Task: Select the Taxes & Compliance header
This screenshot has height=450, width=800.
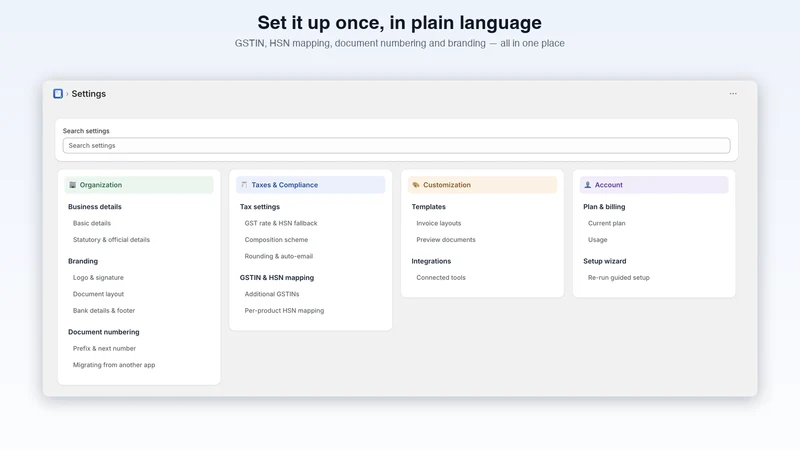Action: [311, 185]
